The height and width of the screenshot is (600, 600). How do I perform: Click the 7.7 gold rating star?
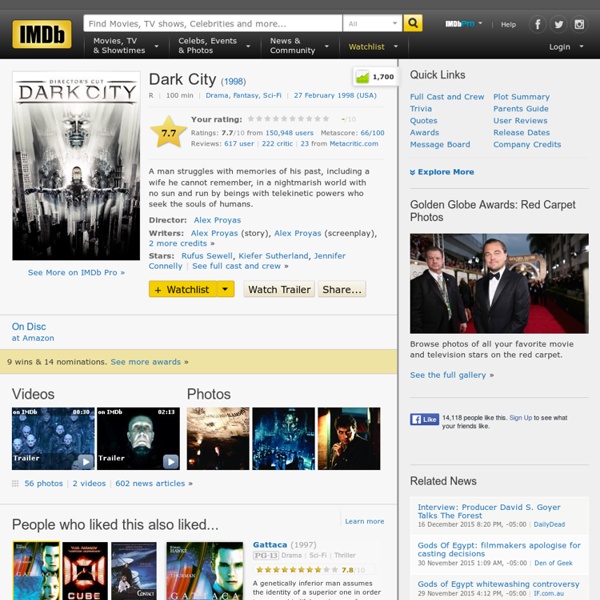coord(168,132)
